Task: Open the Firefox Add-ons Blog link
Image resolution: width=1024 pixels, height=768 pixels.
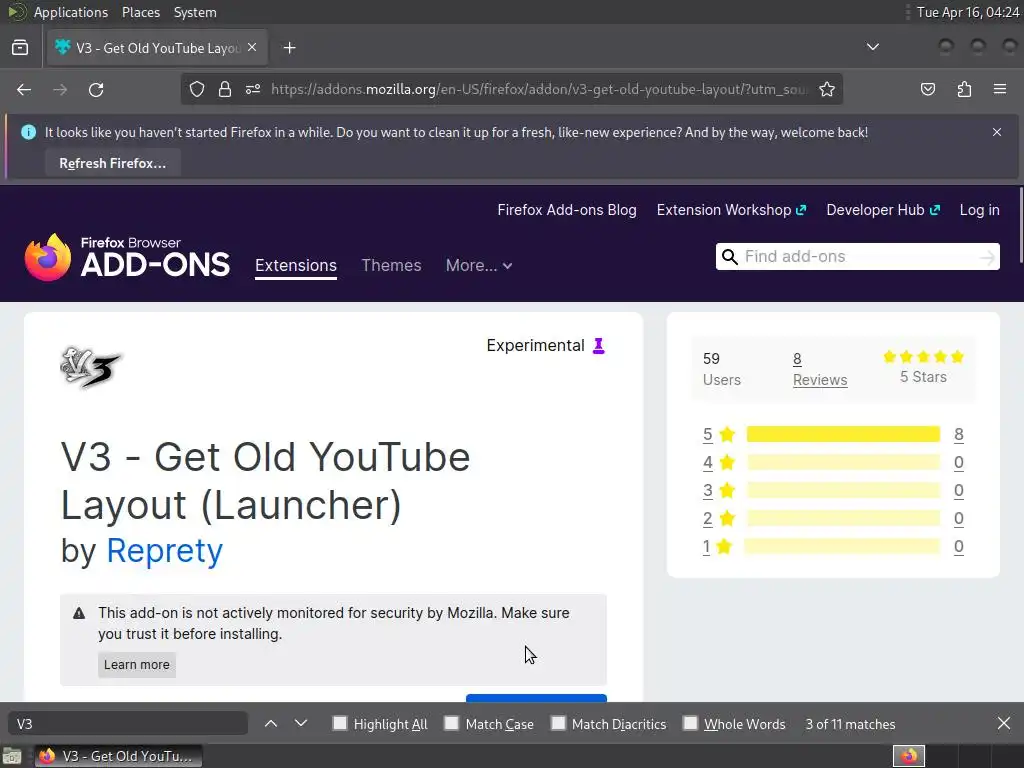Action: (567, 210)
